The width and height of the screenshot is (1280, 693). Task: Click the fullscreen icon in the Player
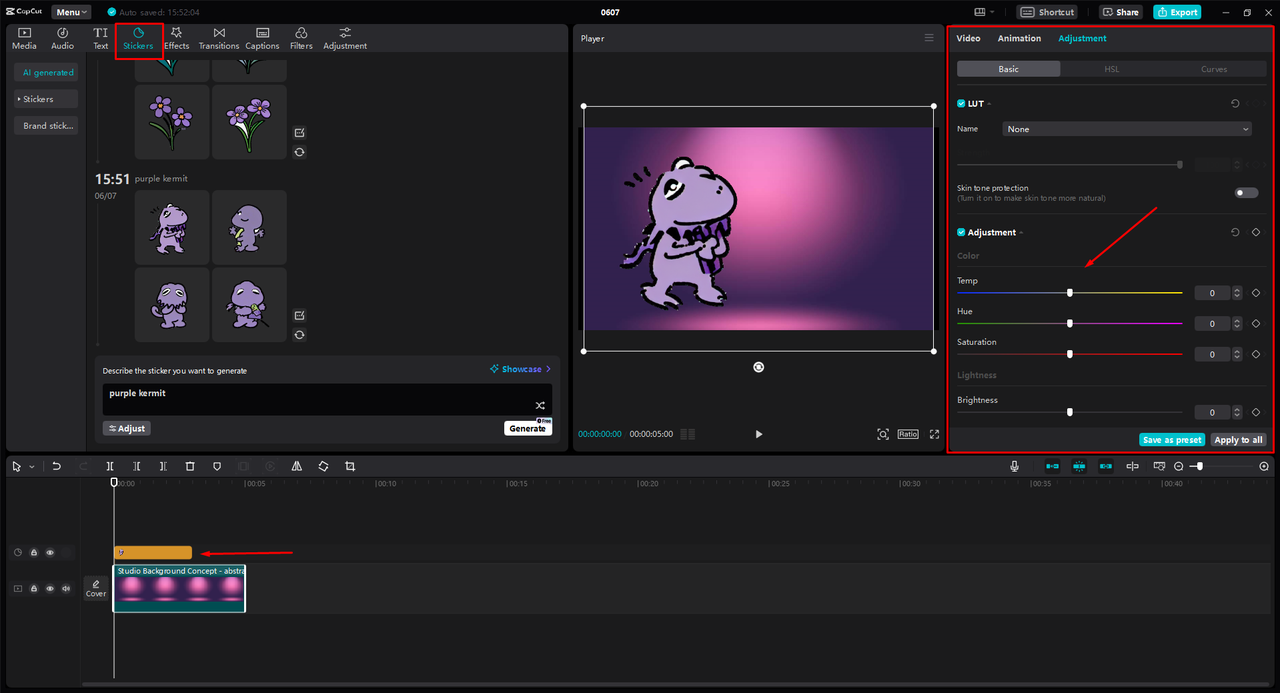tap(935, 434)
